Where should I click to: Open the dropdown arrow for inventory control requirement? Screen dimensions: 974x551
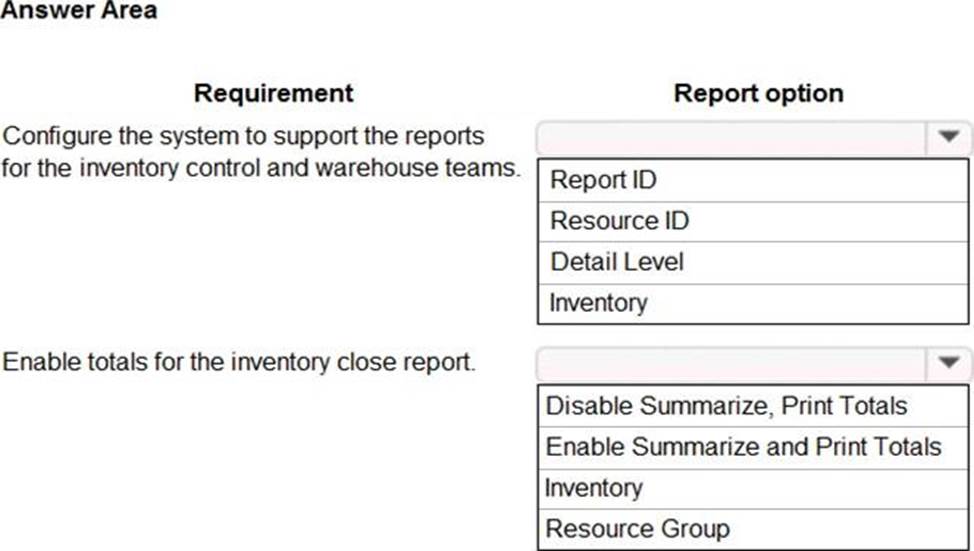pyautogui.click(x=949, y=136)
